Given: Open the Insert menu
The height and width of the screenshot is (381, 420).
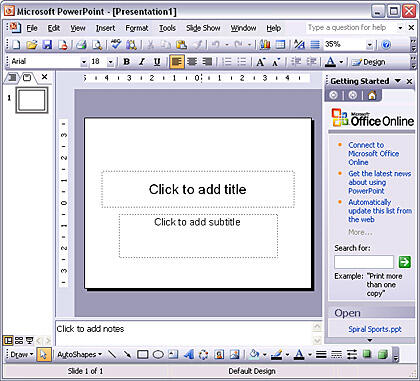Looking at the screenshot, I should 105,28.
